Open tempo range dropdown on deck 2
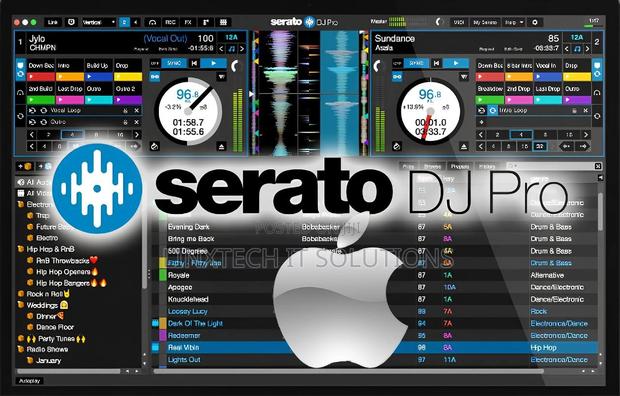 pos(463,76)
